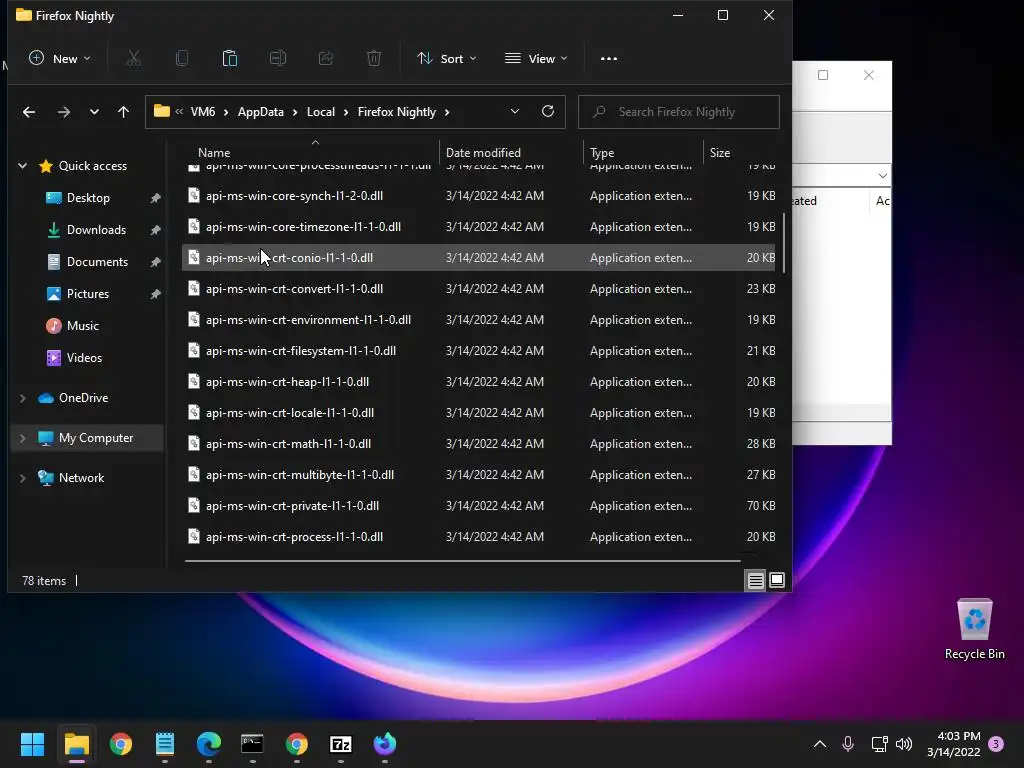Open Recycle Bin on desktop
This screenshot has width=1024, height=768.
tap(974, 629)
